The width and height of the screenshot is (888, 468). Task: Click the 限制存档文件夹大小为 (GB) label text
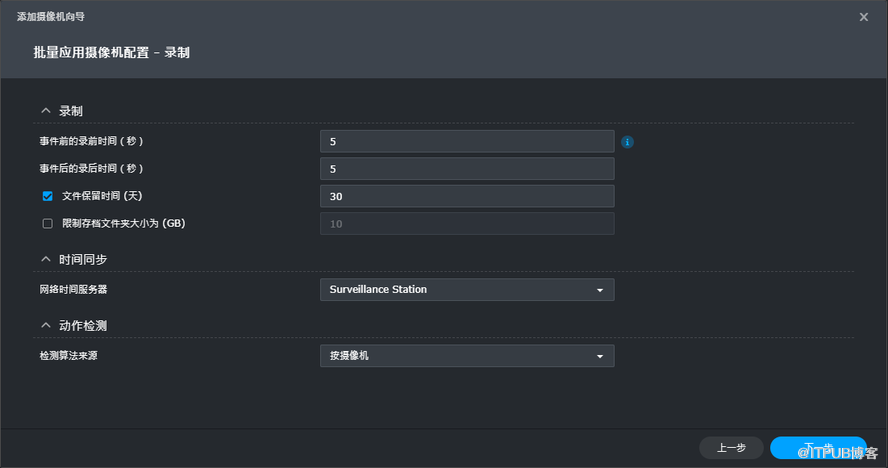click(123, 224)
